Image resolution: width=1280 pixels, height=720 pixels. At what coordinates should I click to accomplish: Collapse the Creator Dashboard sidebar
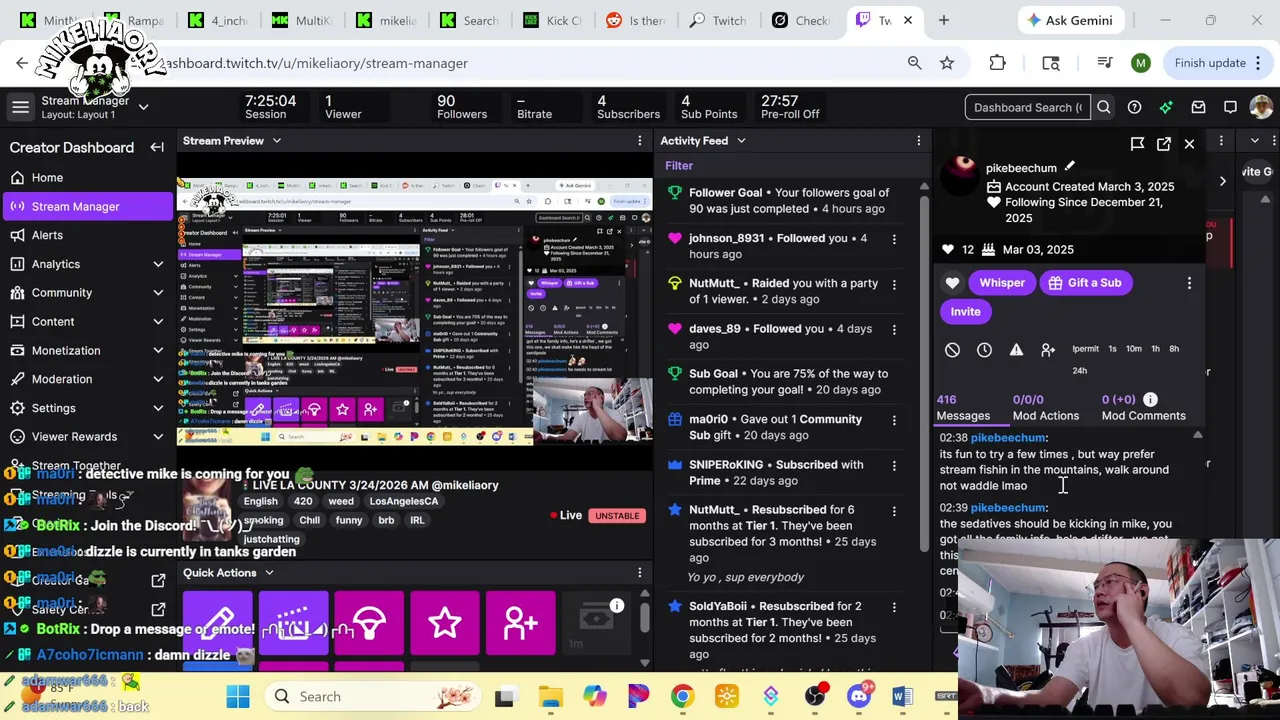(x=157, y=147)
